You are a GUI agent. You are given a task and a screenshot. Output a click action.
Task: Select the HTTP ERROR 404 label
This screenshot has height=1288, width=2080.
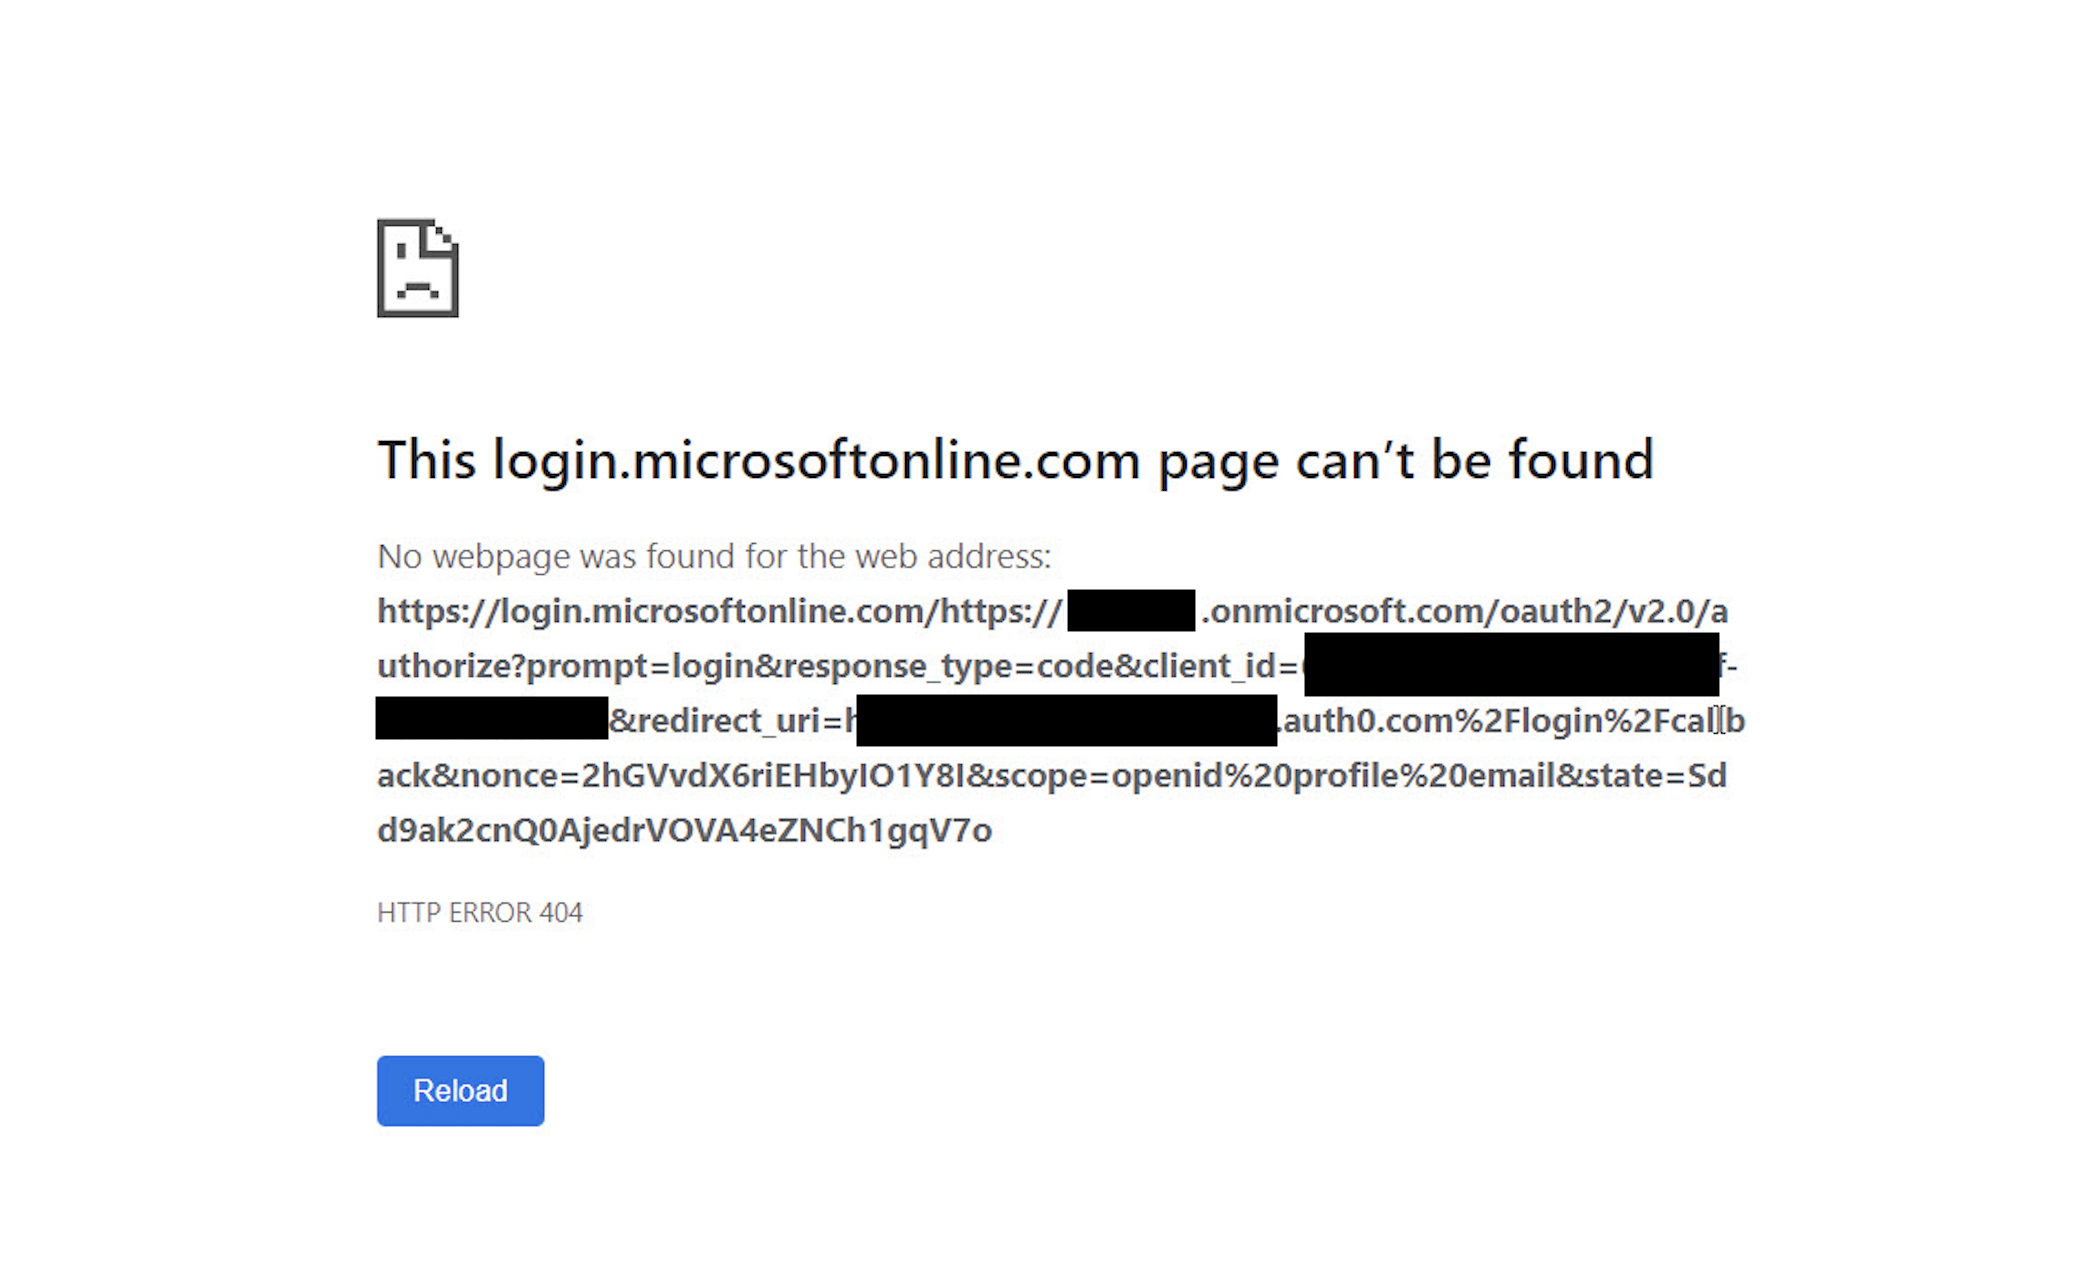tap(479, 911)
